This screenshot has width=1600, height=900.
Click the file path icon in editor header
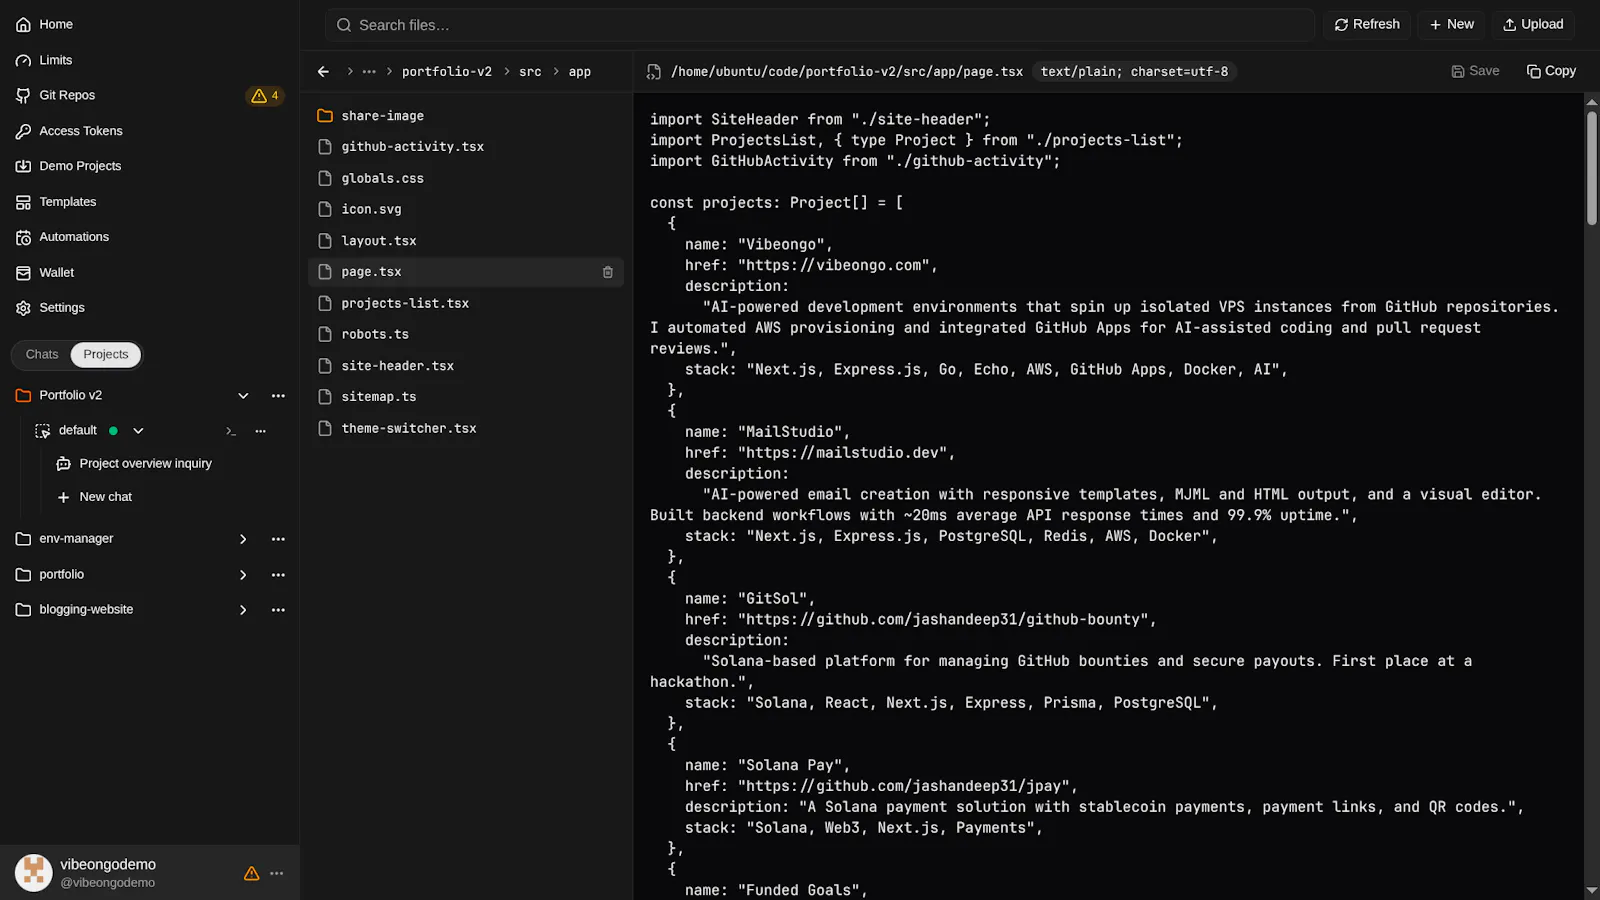pos(654,72)
